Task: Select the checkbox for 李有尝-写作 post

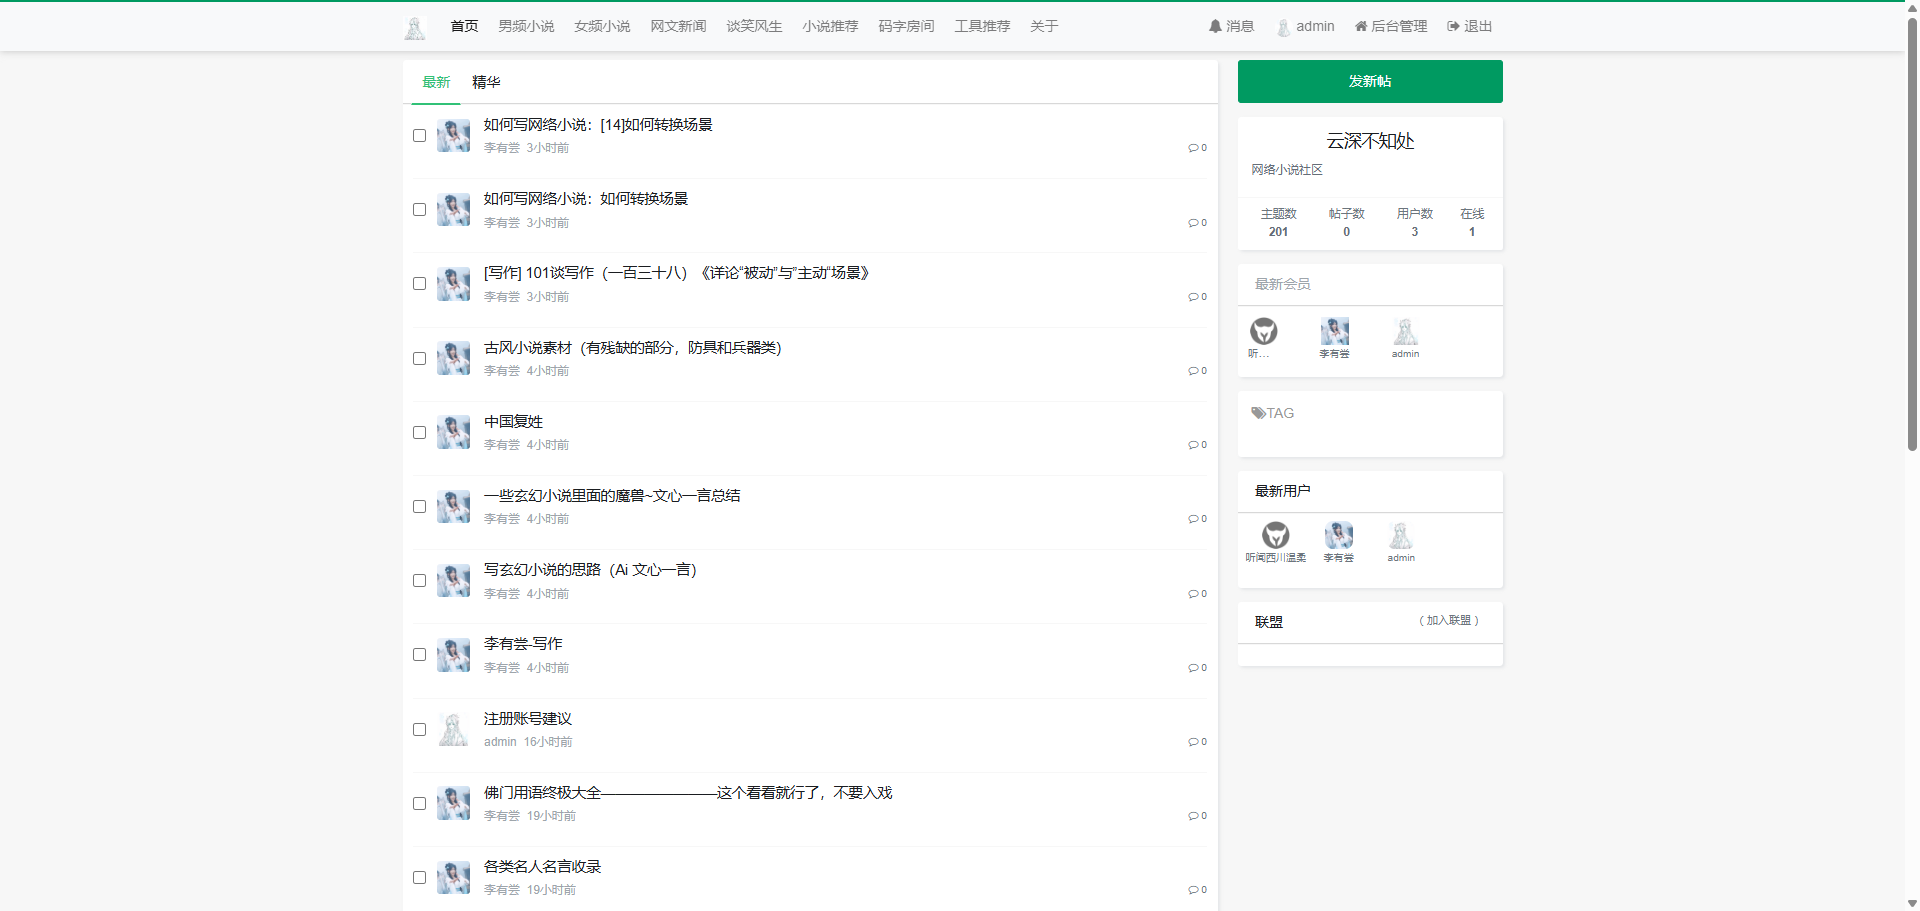Action: (x=420, y=655)
